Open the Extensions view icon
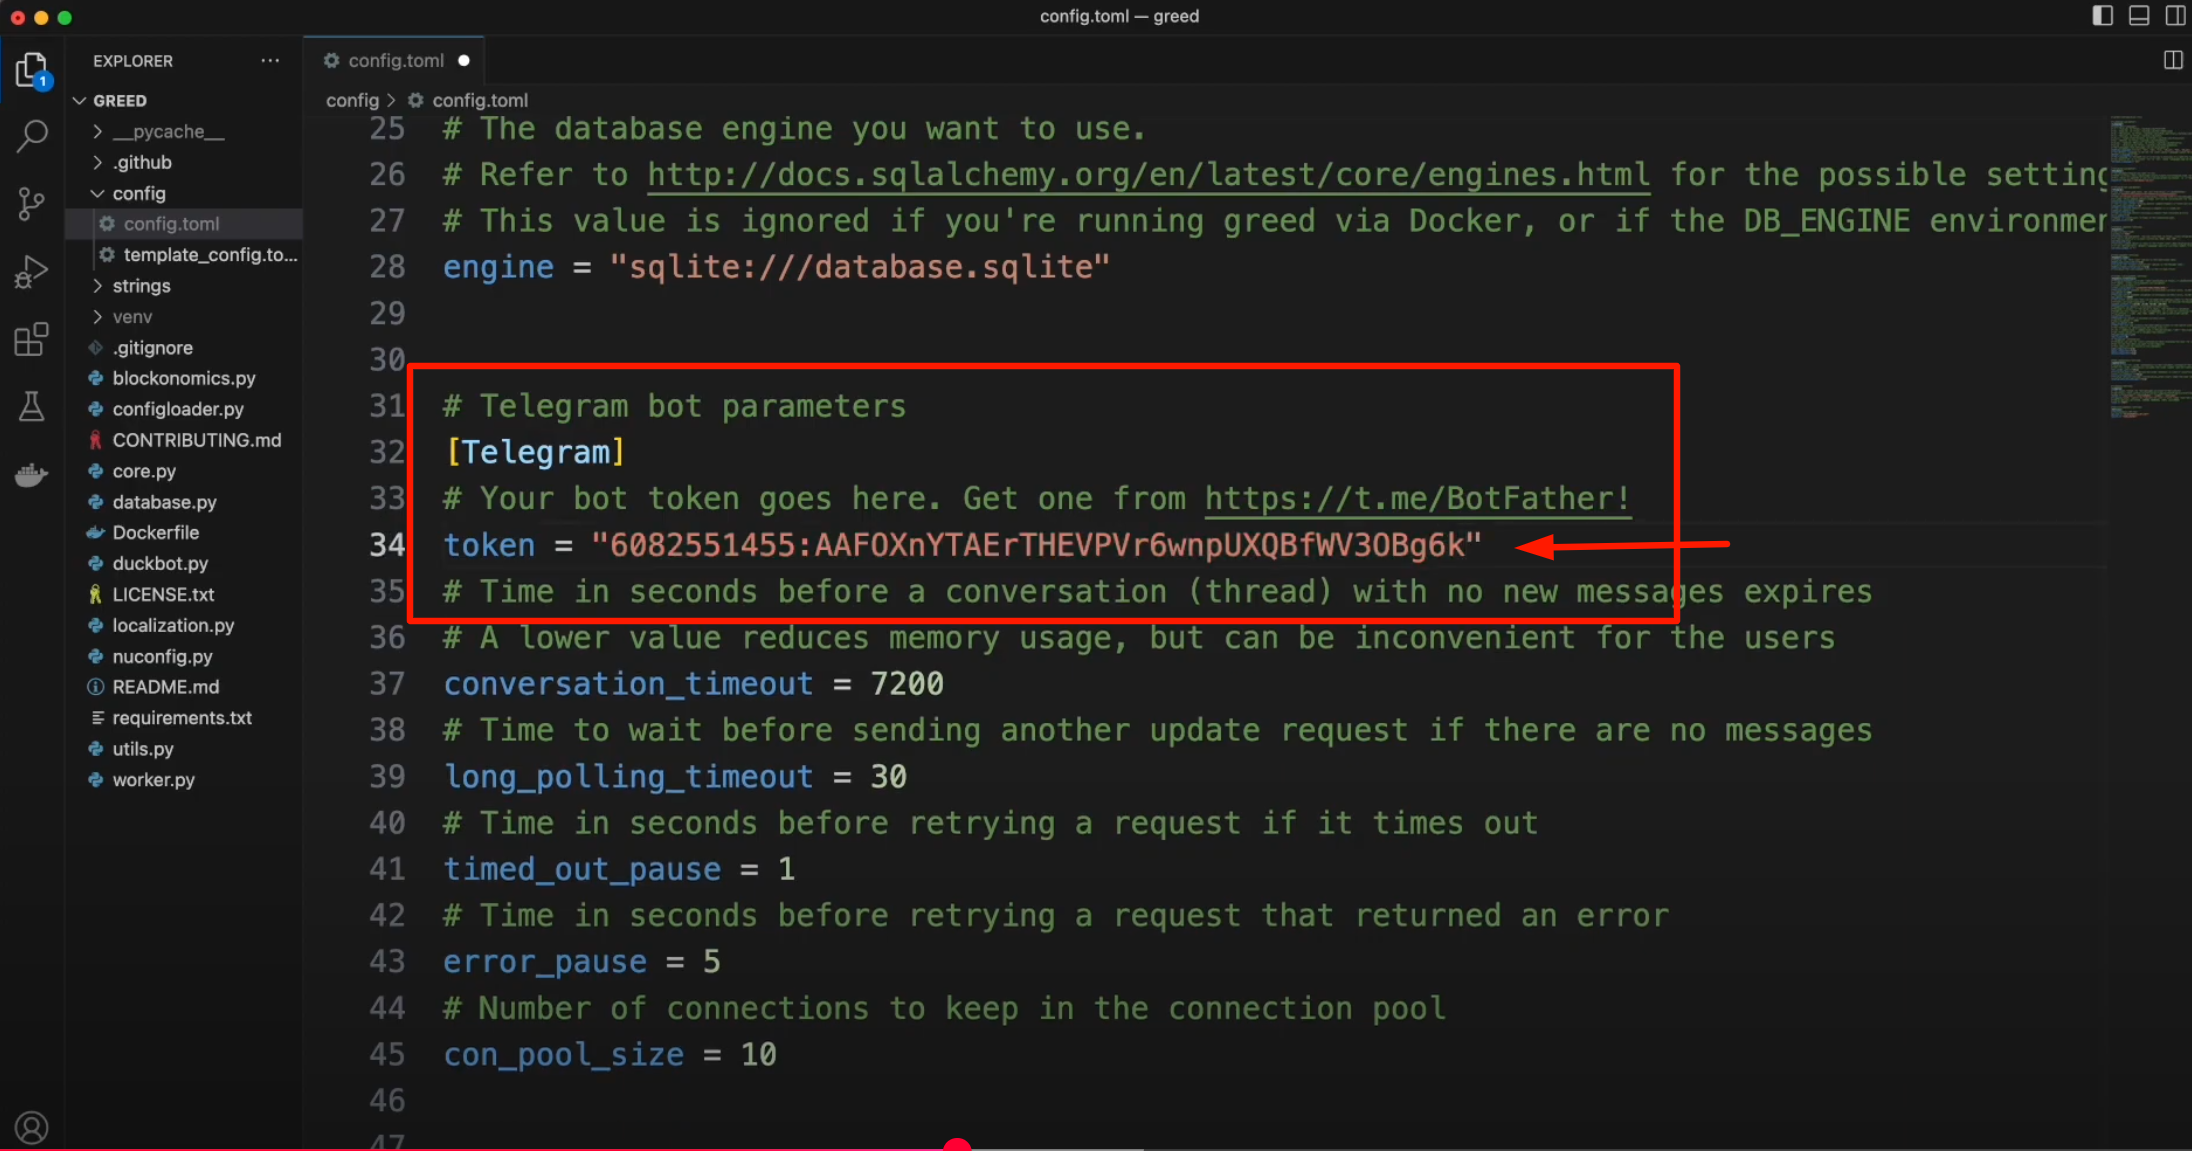 click(31, 339)
